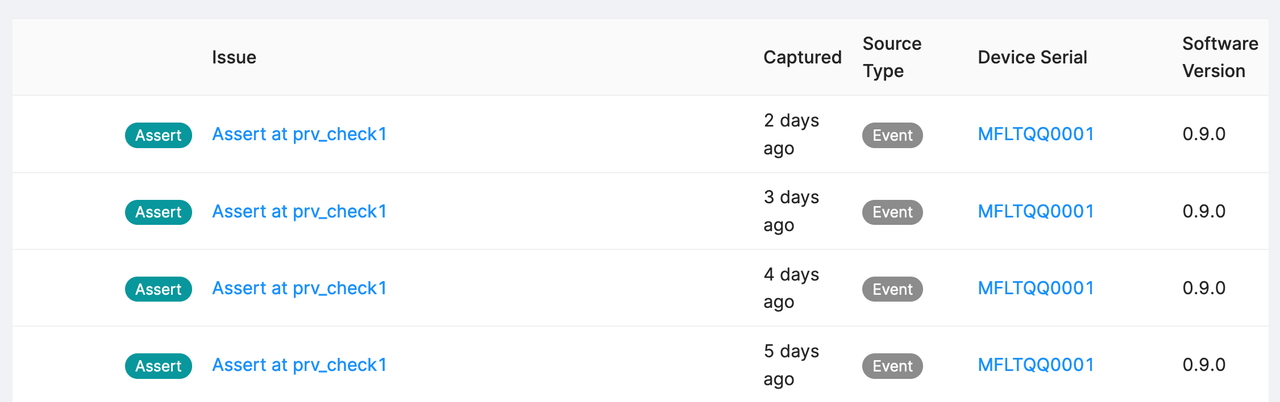
Task: Click Assert badge in the 3 days ago row
Action: click(158, 212)
